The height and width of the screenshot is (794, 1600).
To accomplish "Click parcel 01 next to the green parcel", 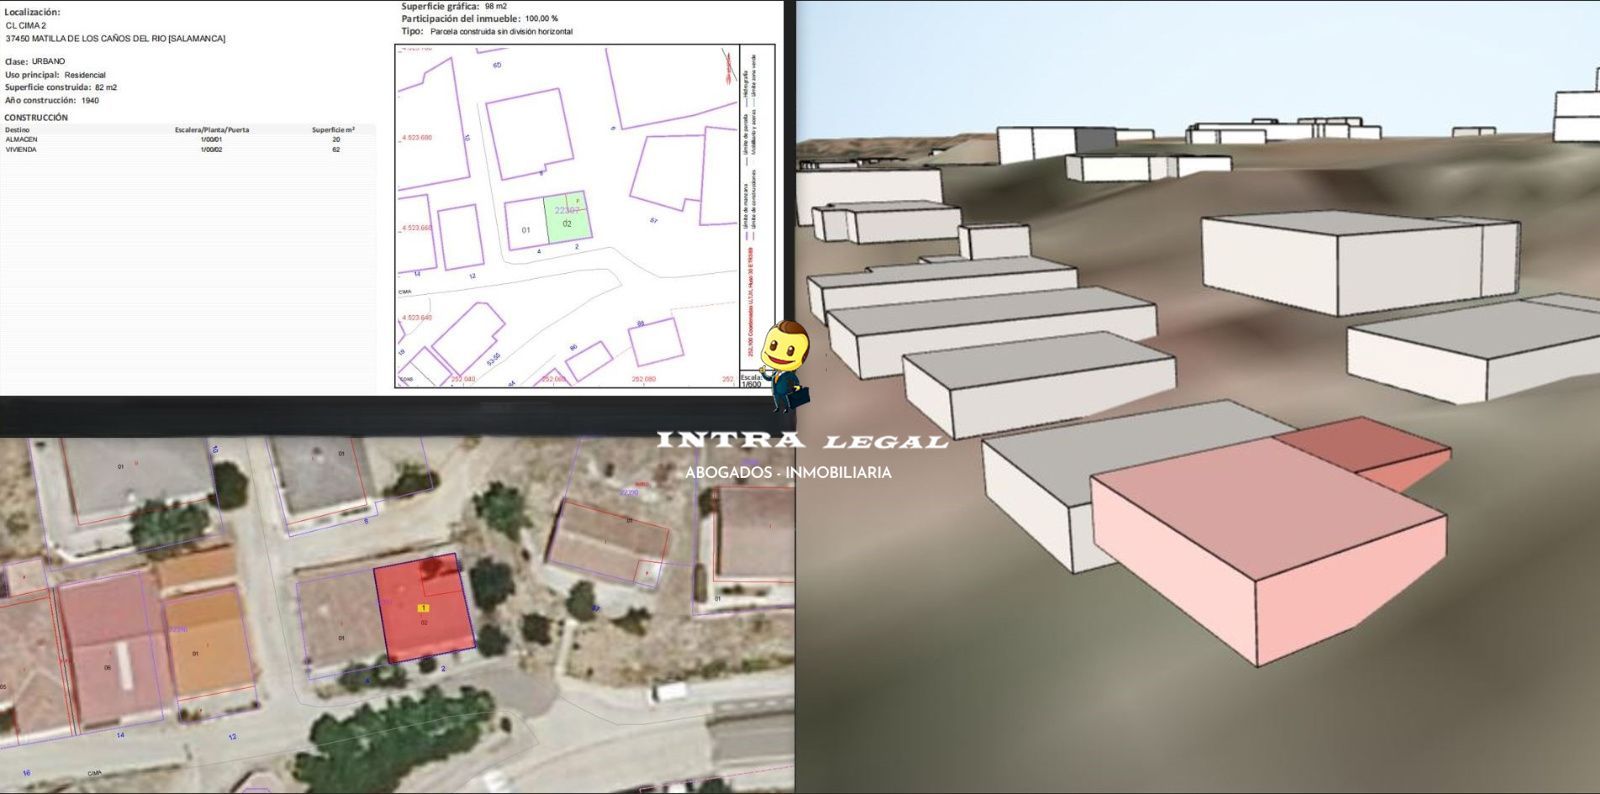I will pos(525,228).
